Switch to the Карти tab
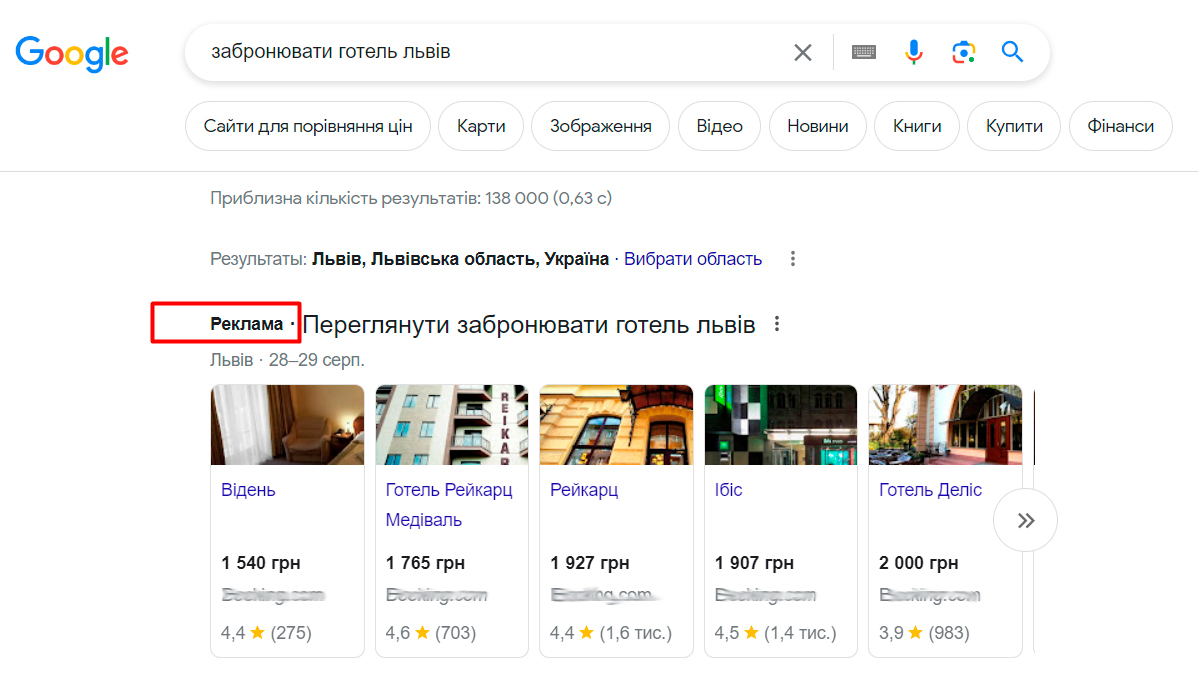The height and width of the screenshot is (682, 1198). click(x=481, y=126)
